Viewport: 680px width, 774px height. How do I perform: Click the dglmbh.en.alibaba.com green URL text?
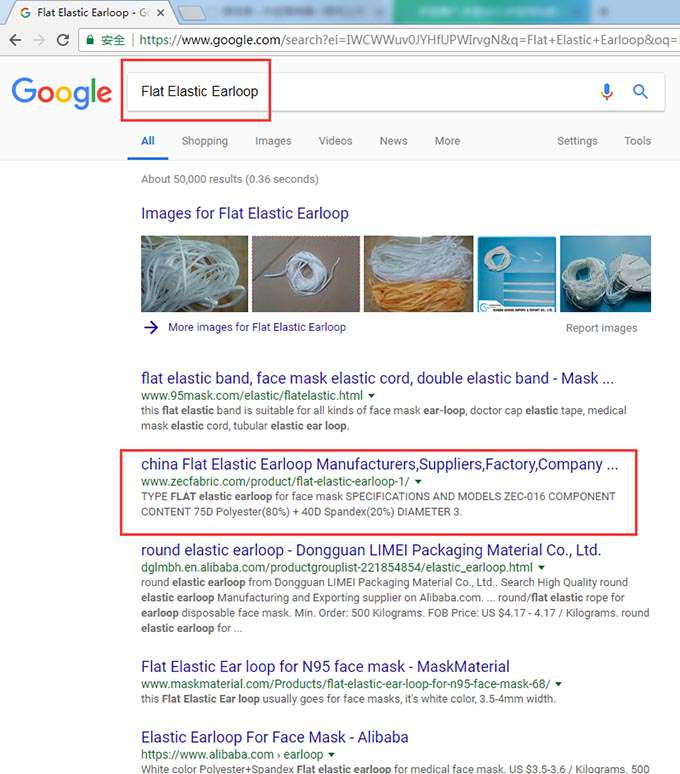pos(337,568)
